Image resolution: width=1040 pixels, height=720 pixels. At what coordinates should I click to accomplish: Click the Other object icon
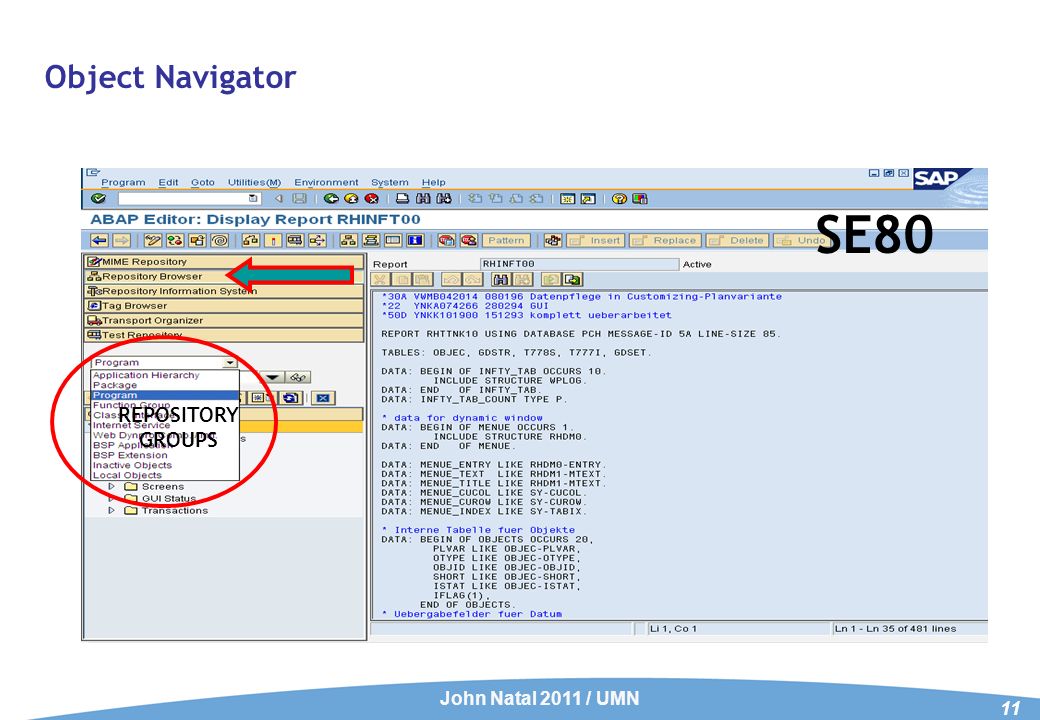tap(197, 241)
